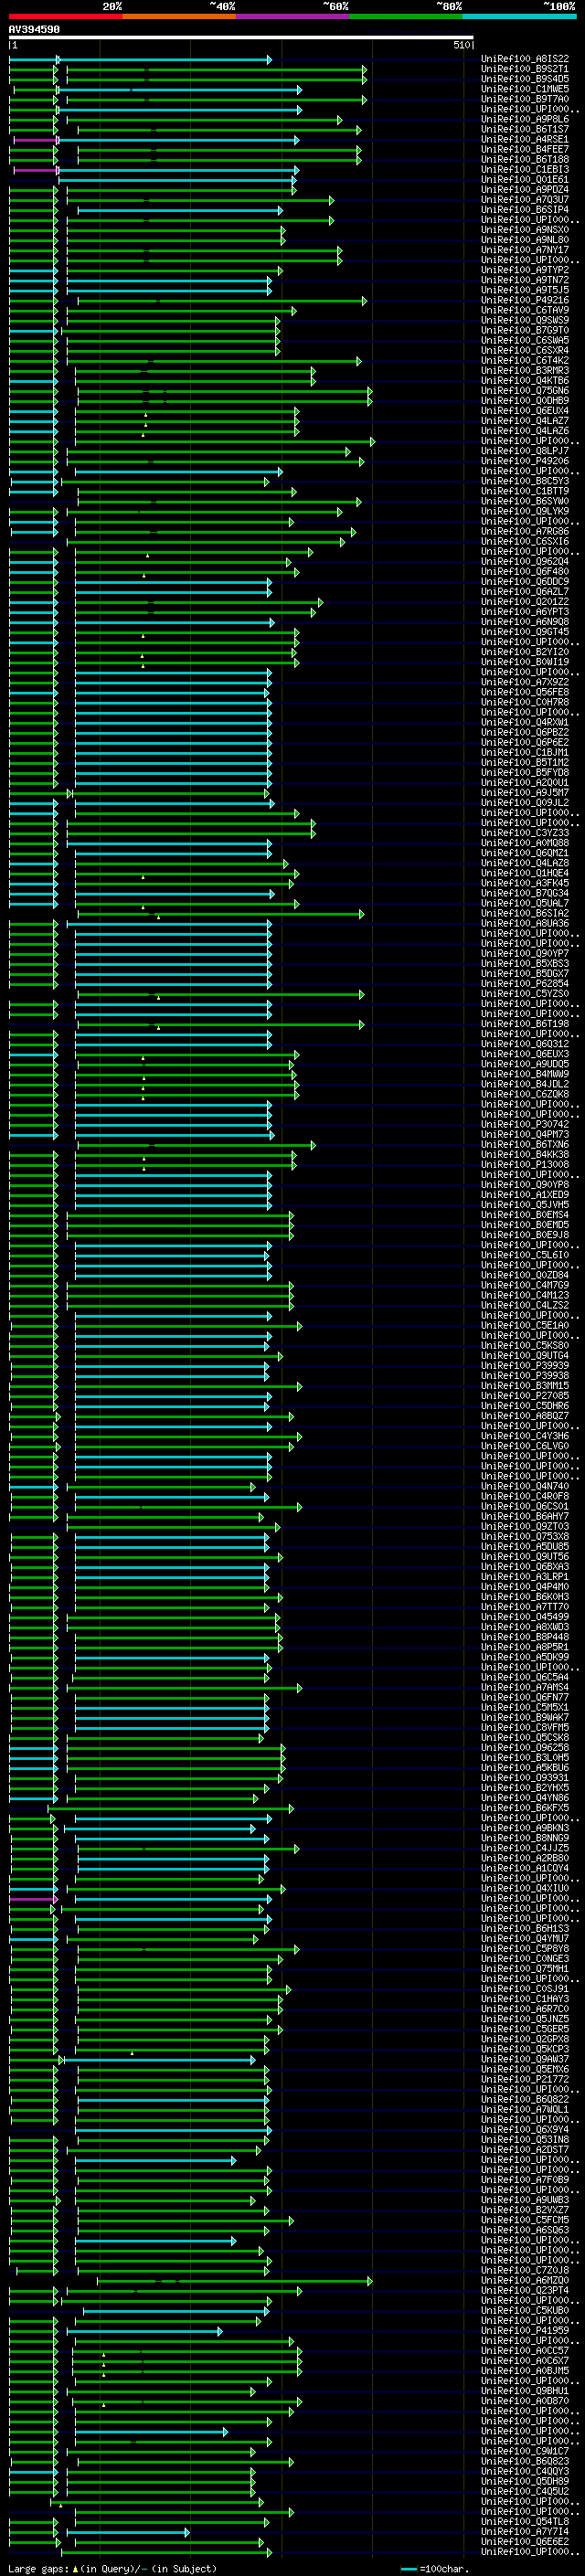Choose hit UniRef100_A4RSE1

(525, 139)
